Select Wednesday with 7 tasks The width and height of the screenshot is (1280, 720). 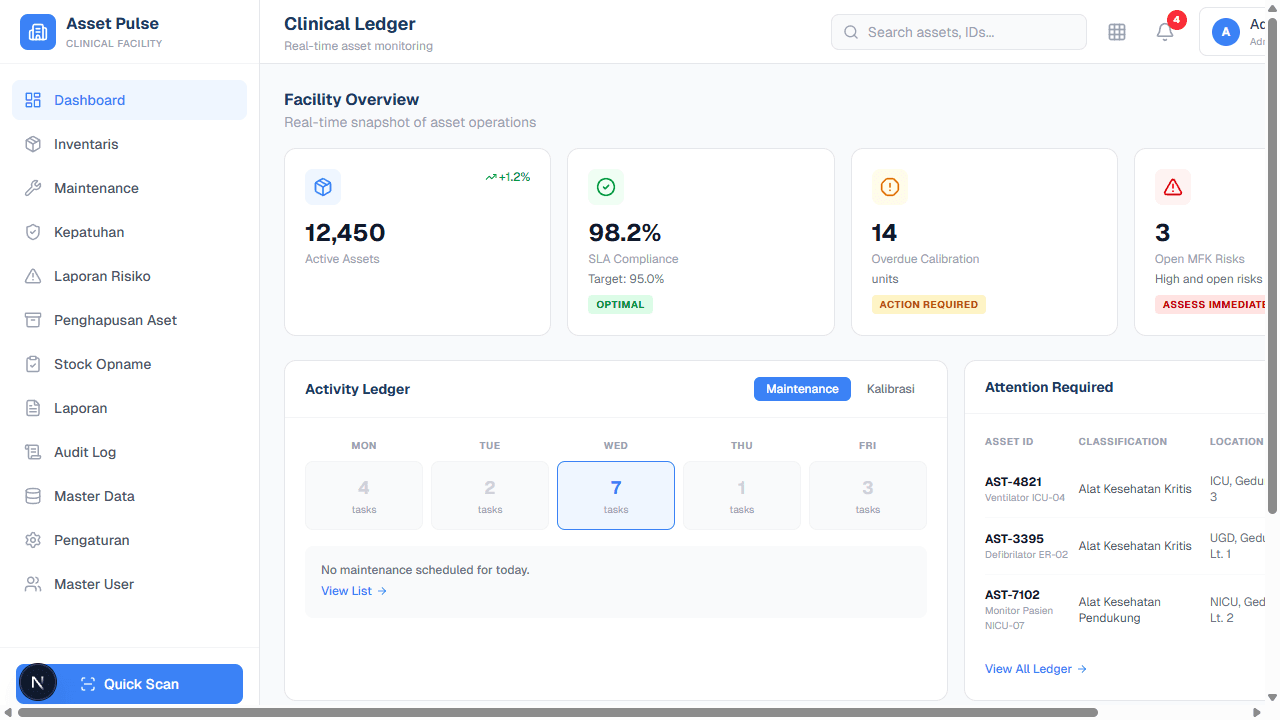click(x=616, y=495)
